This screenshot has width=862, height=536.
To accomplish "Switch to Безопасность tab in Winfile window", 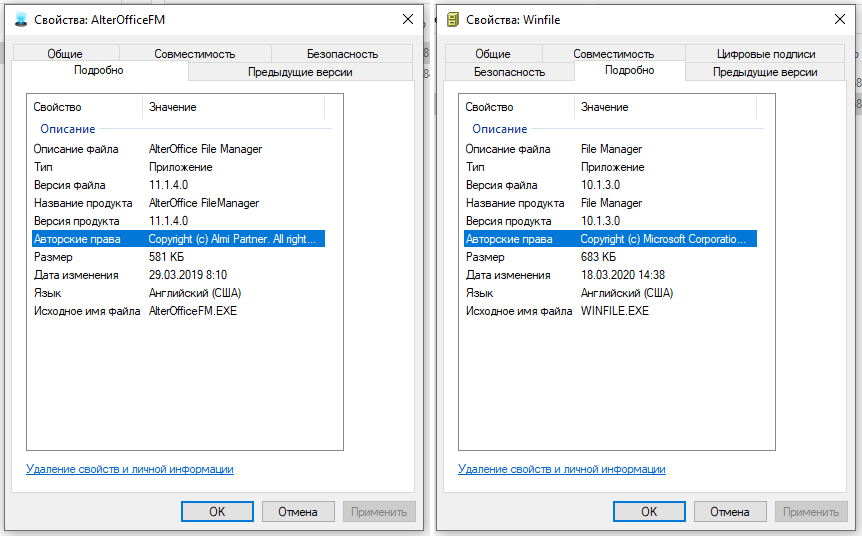I will click(509, 72).
